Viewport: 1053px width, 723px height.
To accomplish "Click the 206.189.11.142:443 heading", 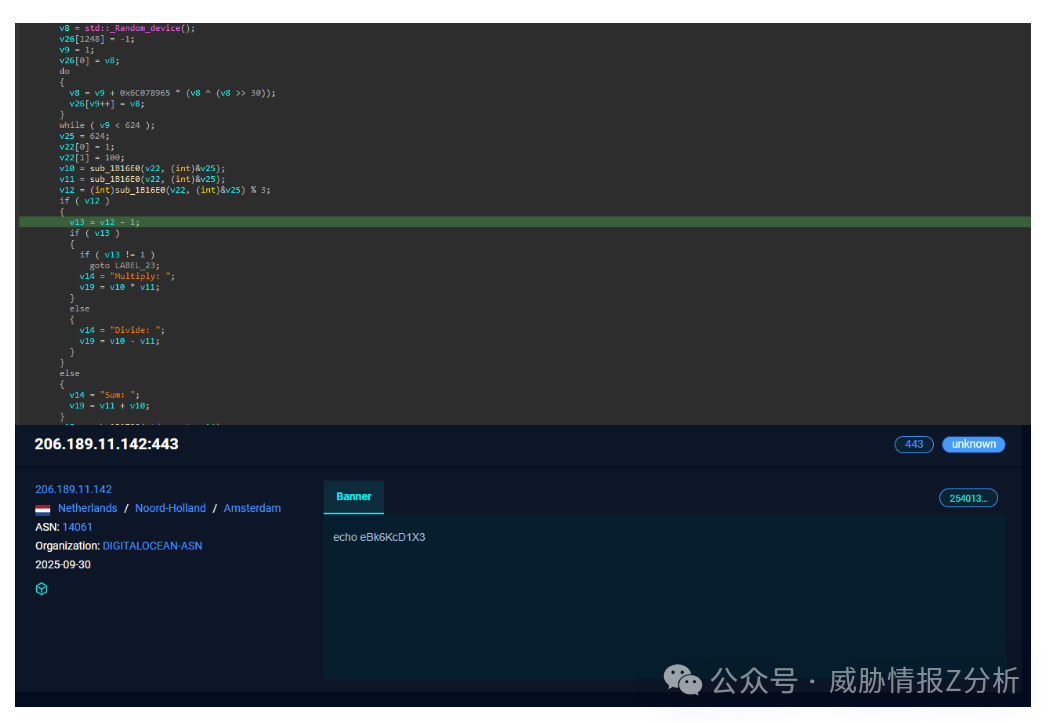I will click(x=107, y=444).
